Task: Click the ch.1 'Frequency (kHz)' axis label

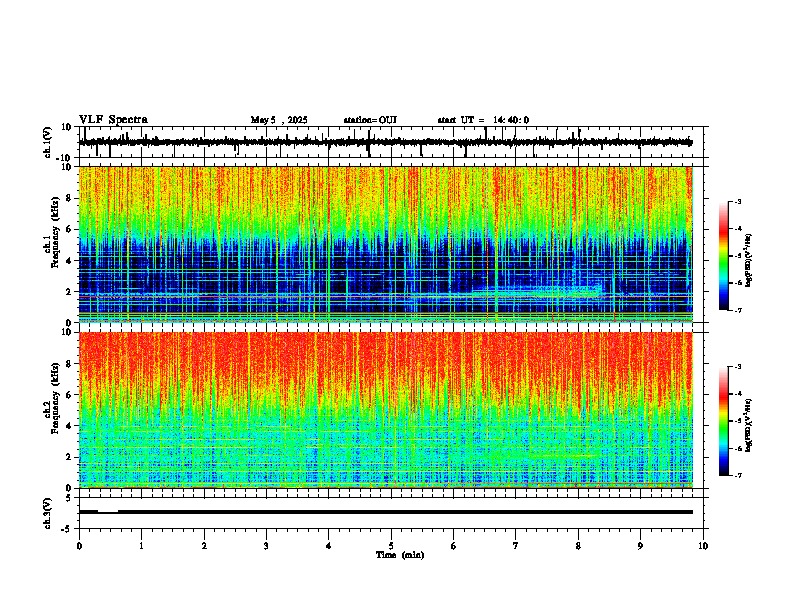Action: [57, 233]
